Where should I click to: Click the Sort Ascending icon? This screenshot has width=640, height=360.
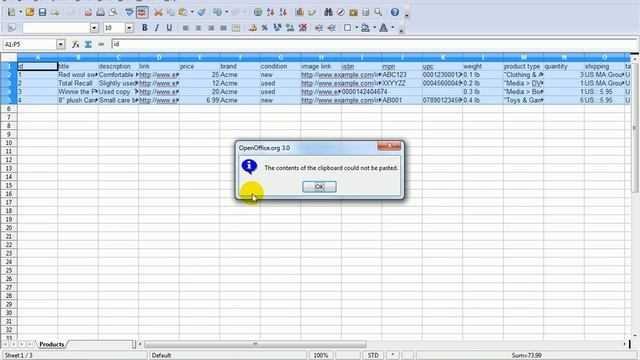click(270, 12)
